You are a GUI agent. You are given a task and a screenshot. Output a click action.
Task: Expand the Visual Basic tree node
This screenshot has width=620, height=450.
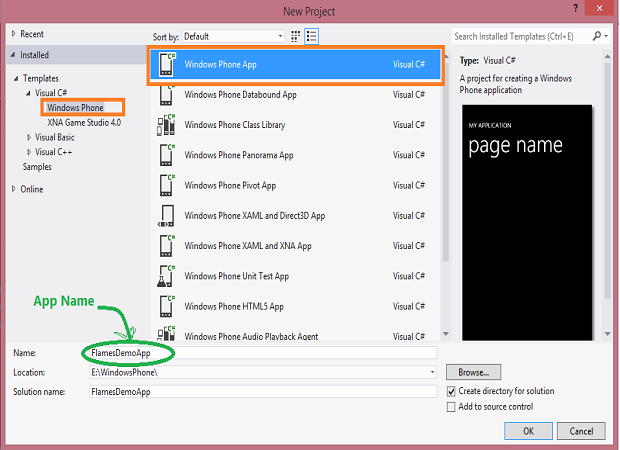[x=29, y=137]
